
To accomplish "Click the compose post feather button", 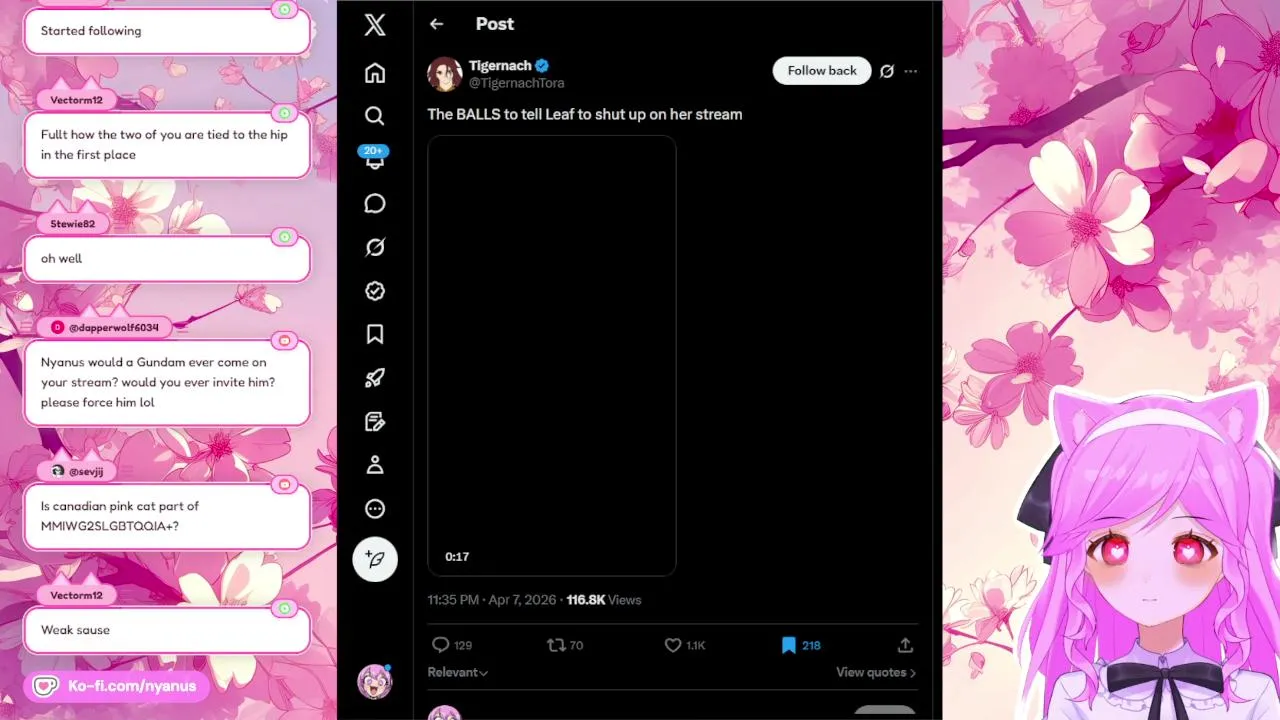I will point(375,559).
